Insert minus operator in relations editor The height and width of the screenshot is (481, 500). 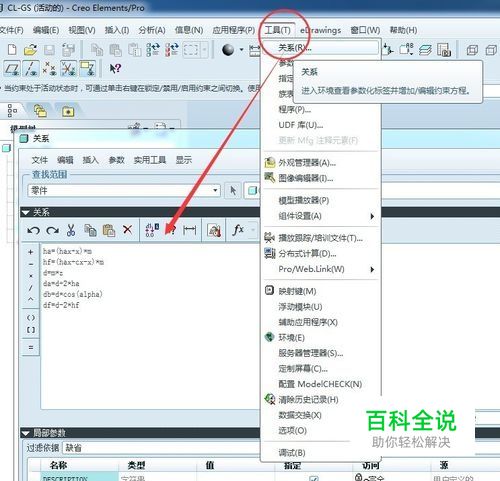31,264
